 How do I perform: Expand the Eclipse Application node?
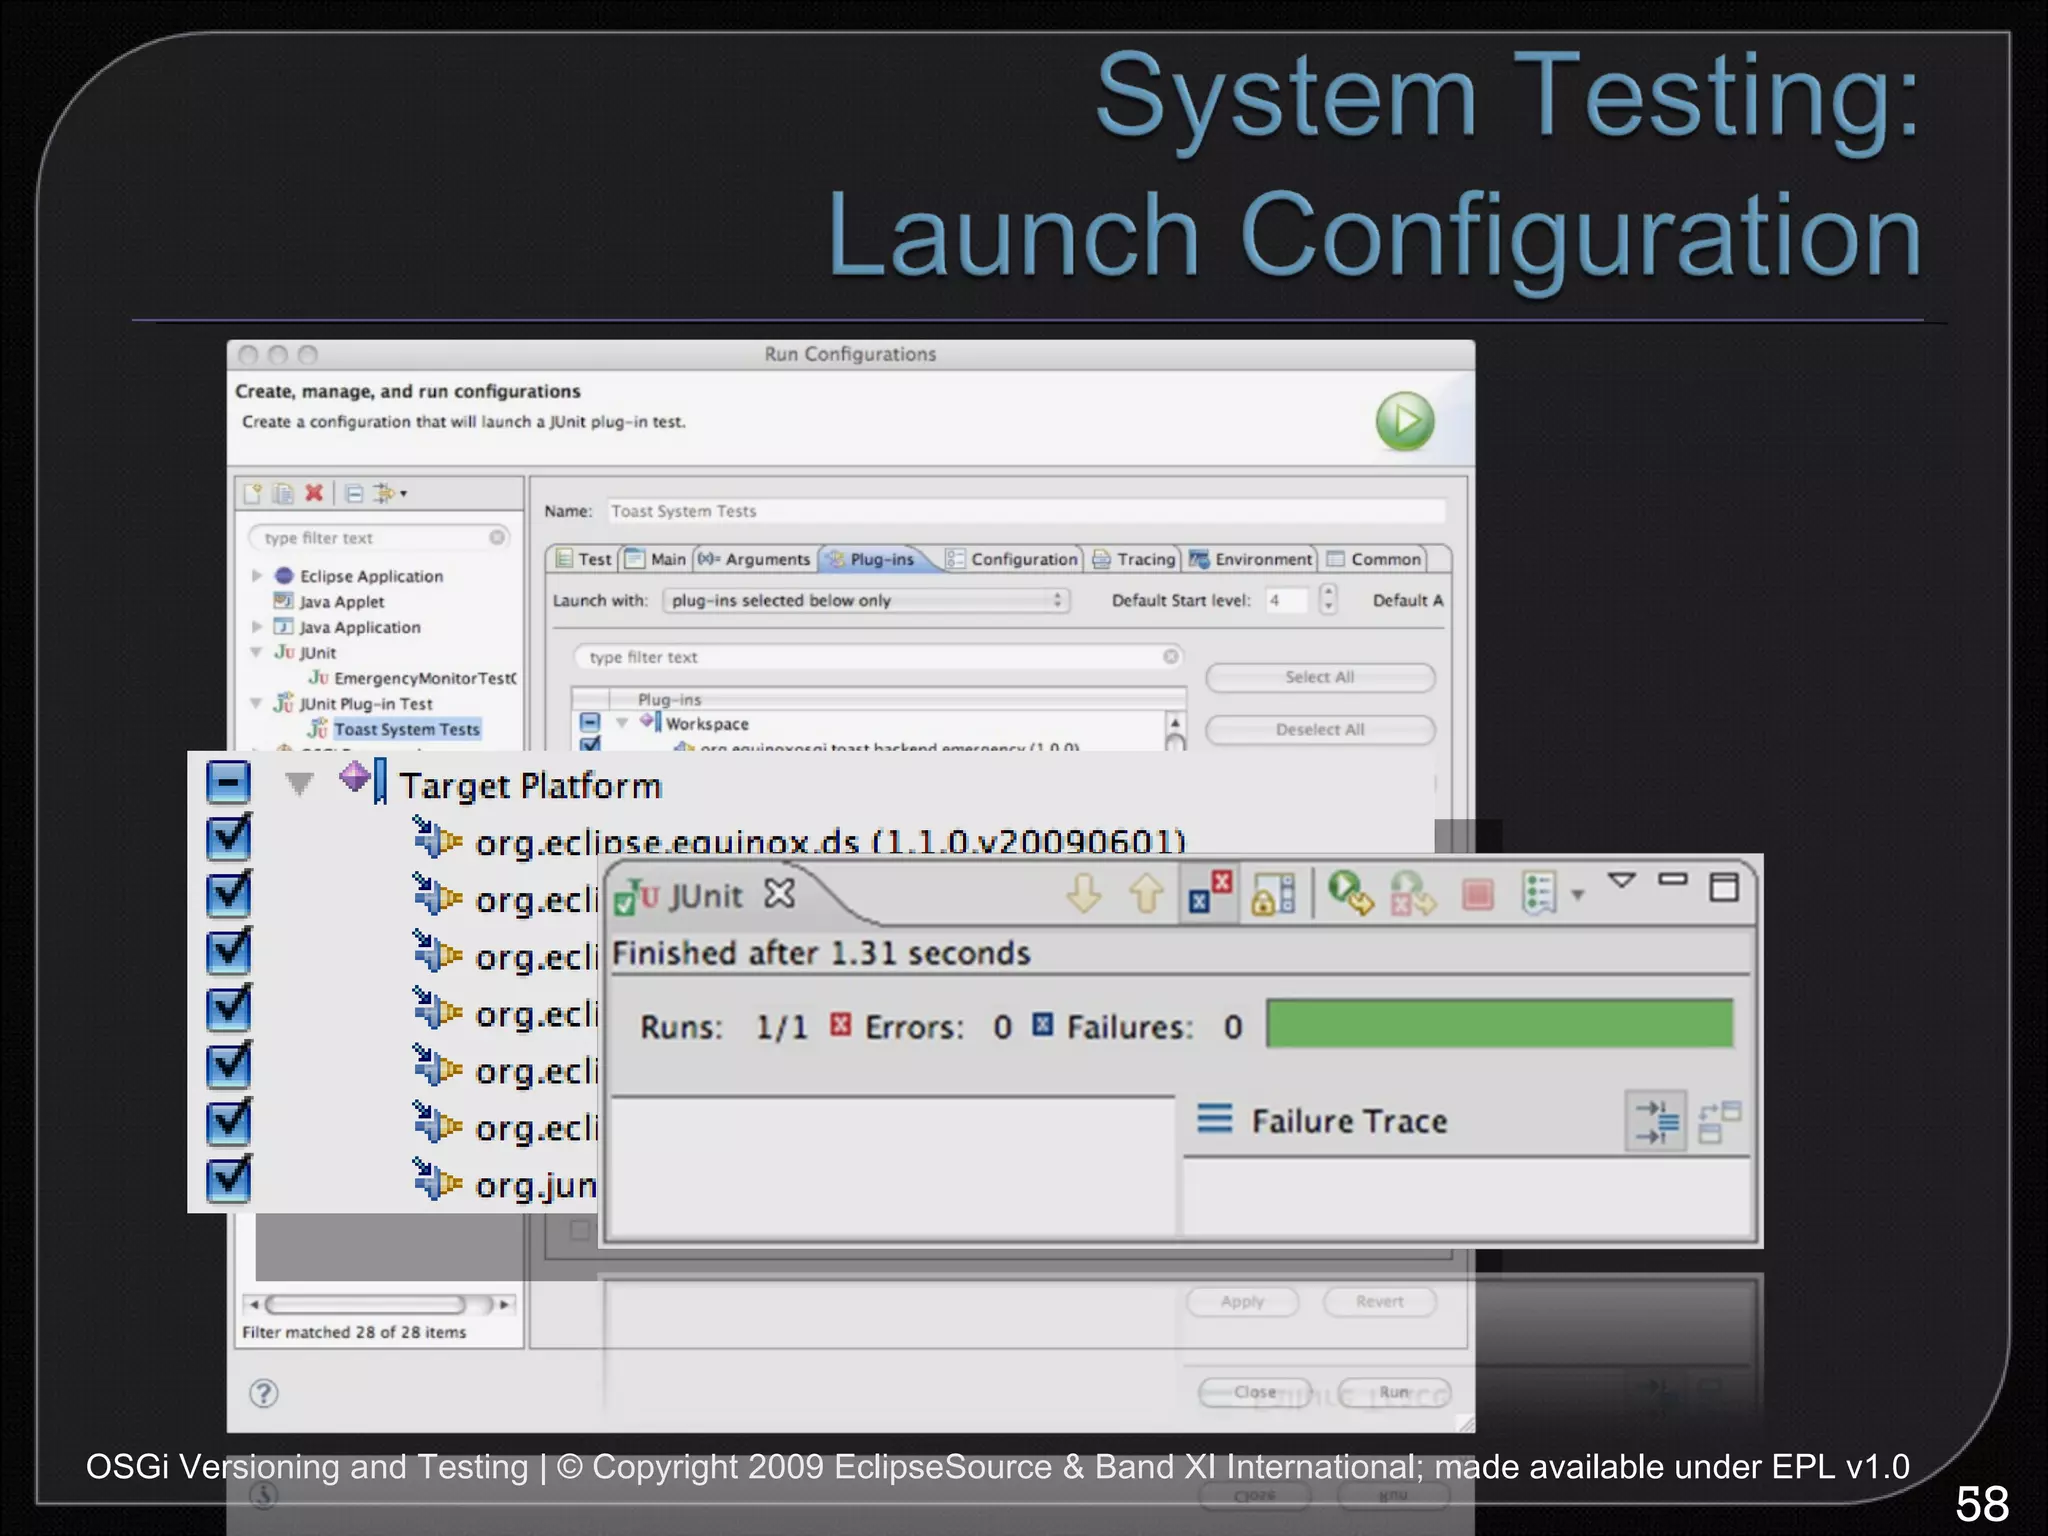click(257, 576)
